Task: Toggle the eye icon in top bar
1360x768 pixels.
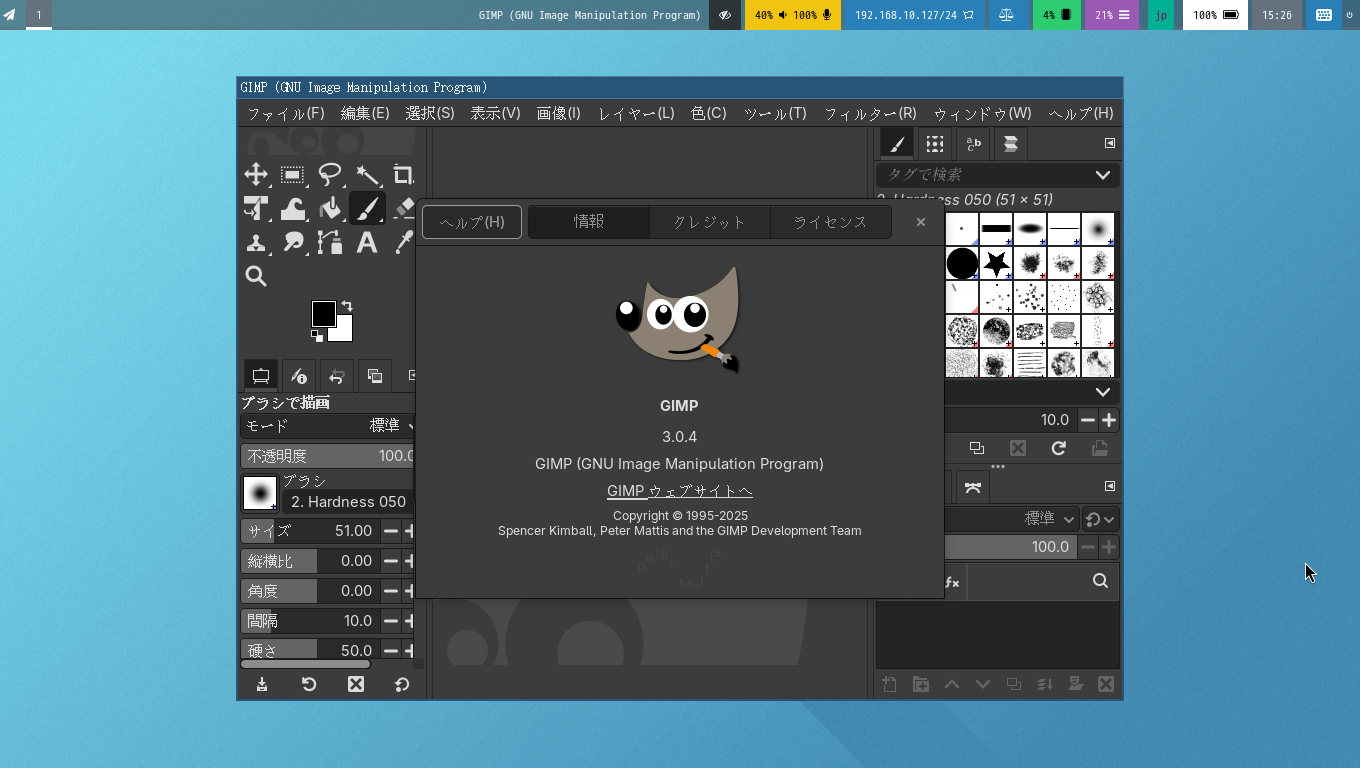Action: point(725,15)
